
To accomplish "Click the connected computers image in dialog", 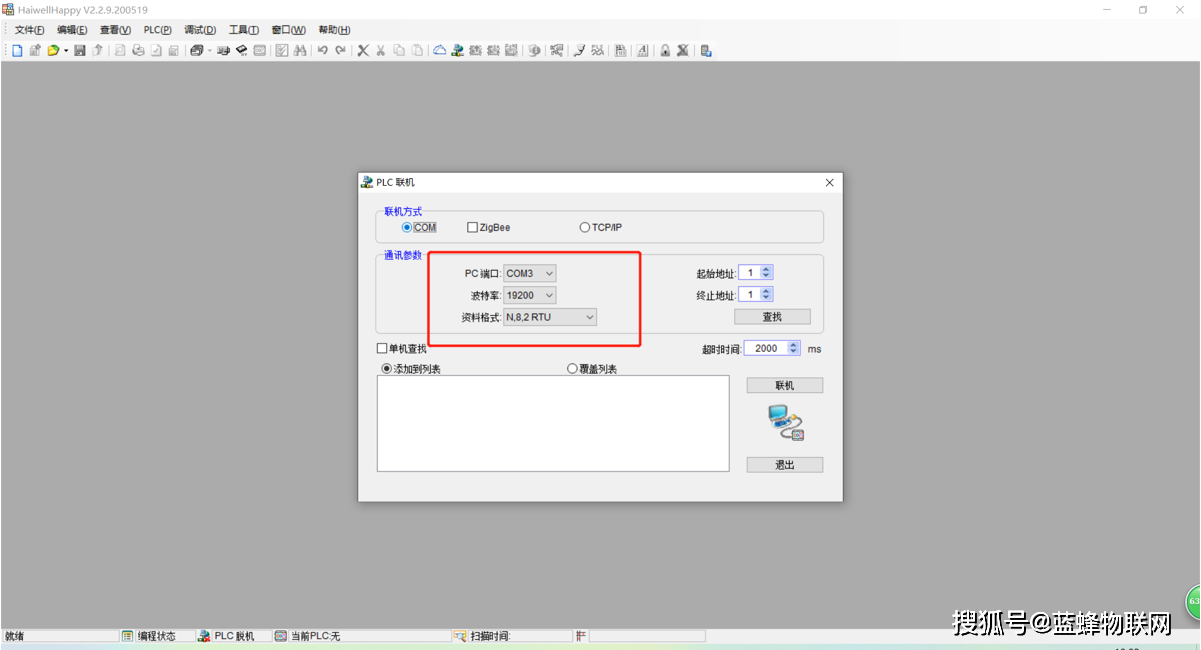I will coord(786,423).
